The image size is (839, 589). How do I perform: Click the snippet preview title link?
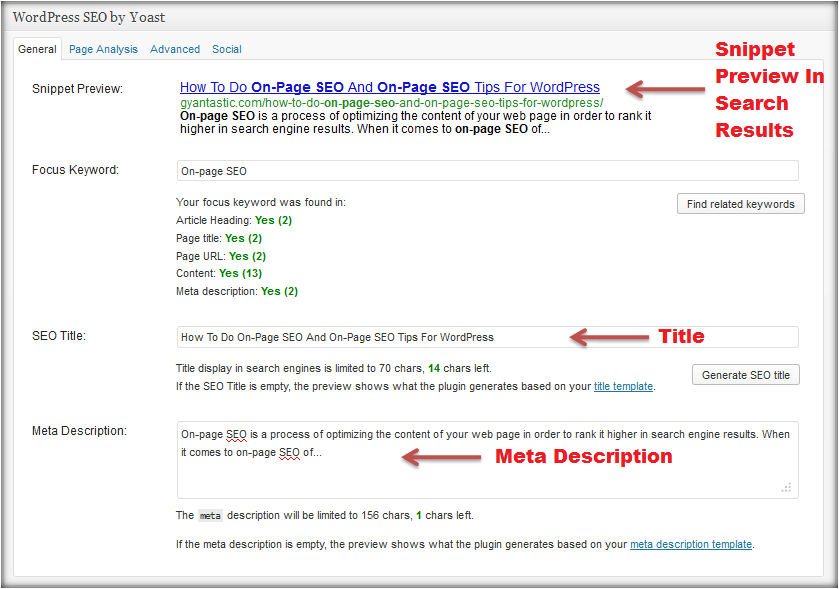click(x=390, y=87)
